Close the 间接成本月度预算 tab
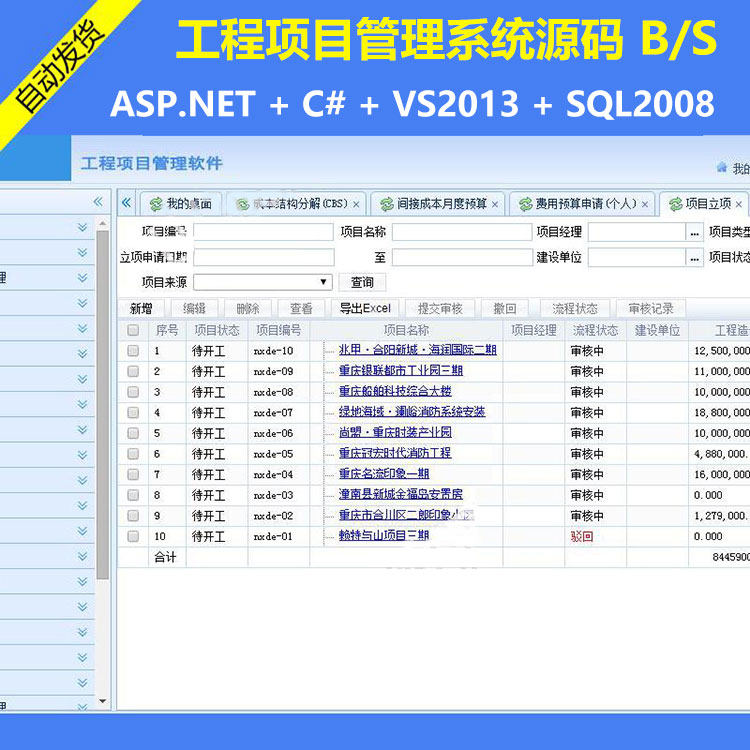The image size is (750, 750). (x=495, y=205)
